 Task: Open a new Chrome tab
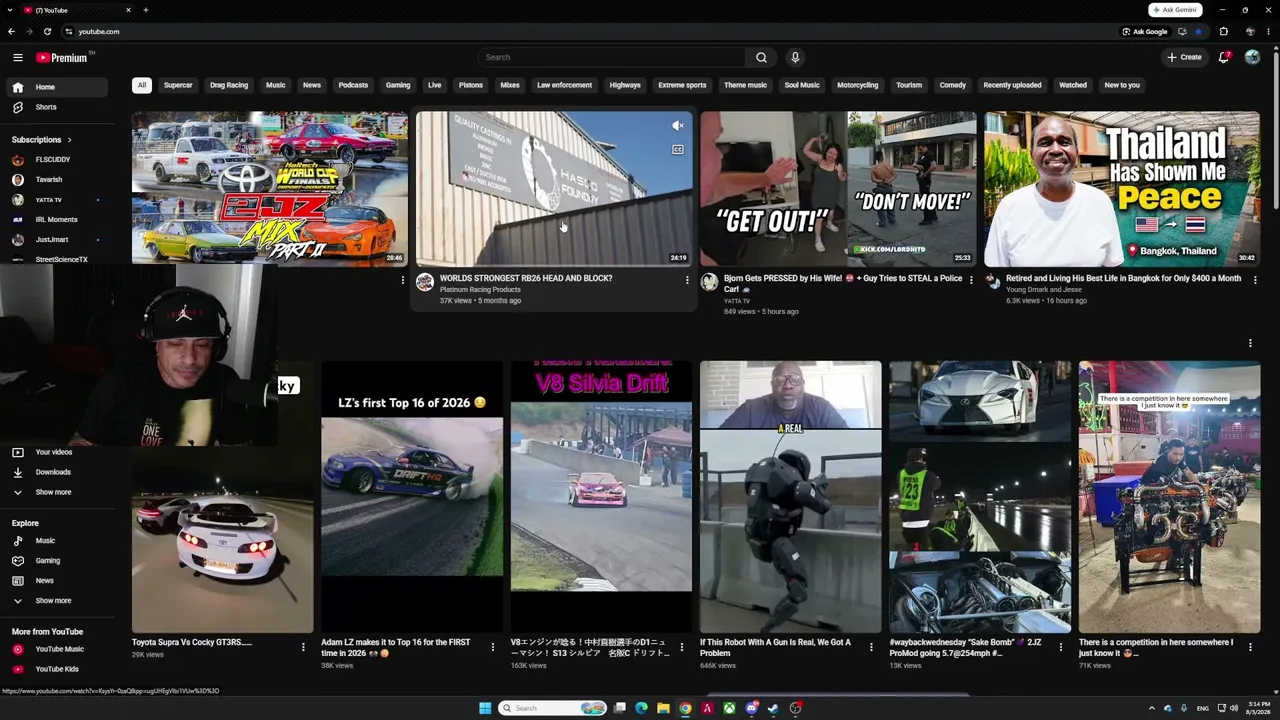coord(146,10)
